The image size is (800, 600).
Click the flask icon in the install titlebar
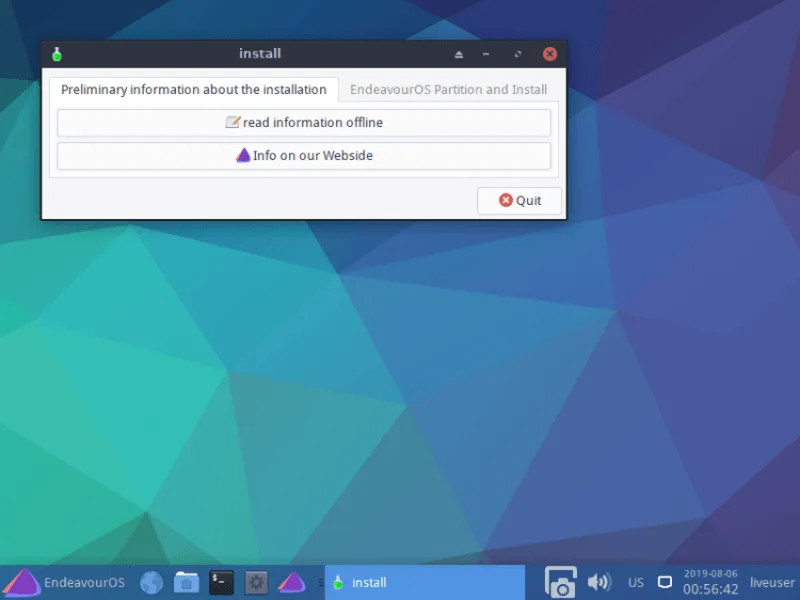57,54
